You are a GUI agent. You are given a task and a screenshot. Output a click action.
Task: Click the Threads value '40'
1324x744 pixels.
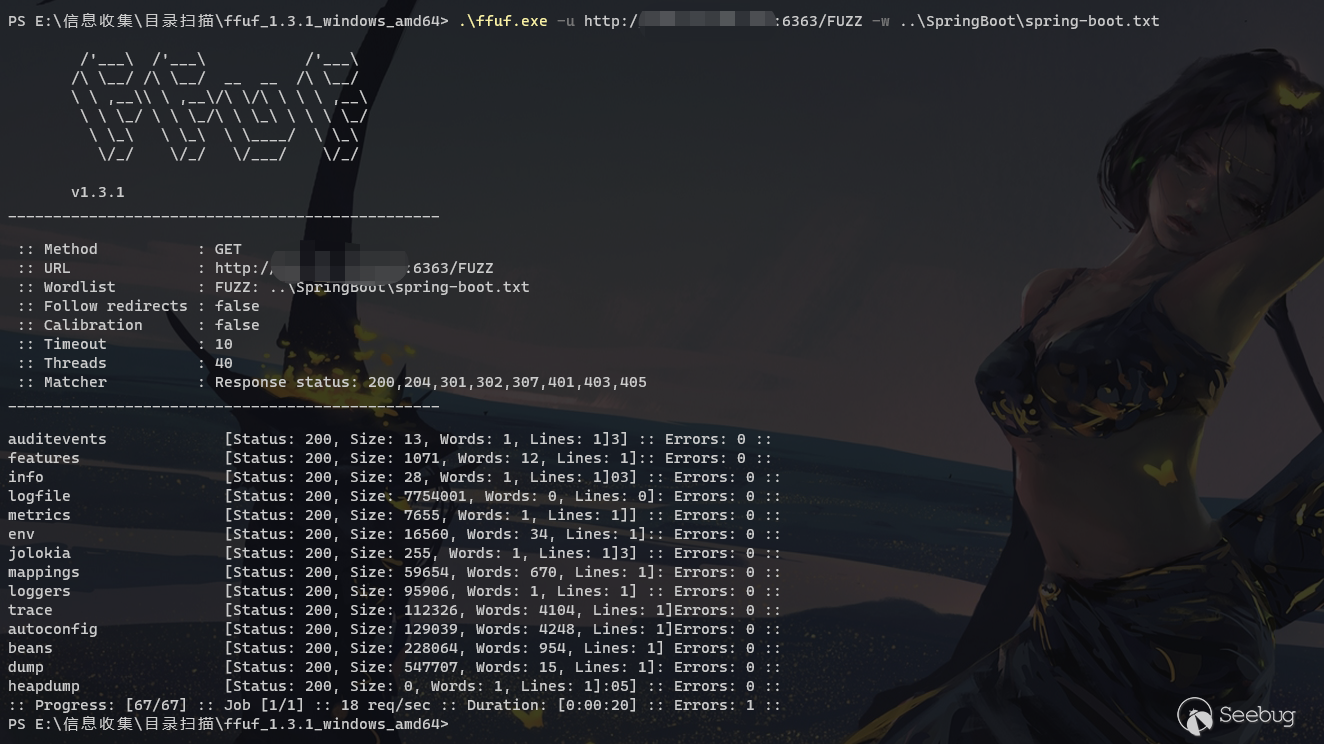[x=224, y=363]
